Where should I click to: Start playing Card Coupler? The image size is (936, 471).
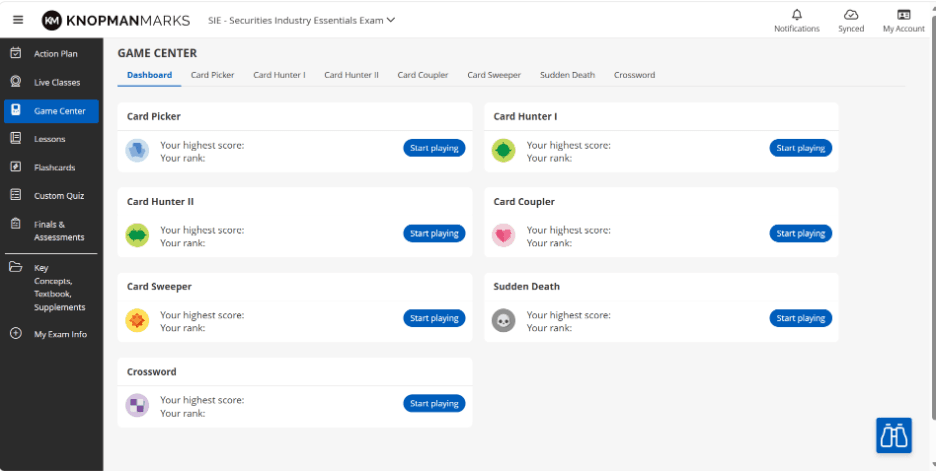[x=800, y=233]
